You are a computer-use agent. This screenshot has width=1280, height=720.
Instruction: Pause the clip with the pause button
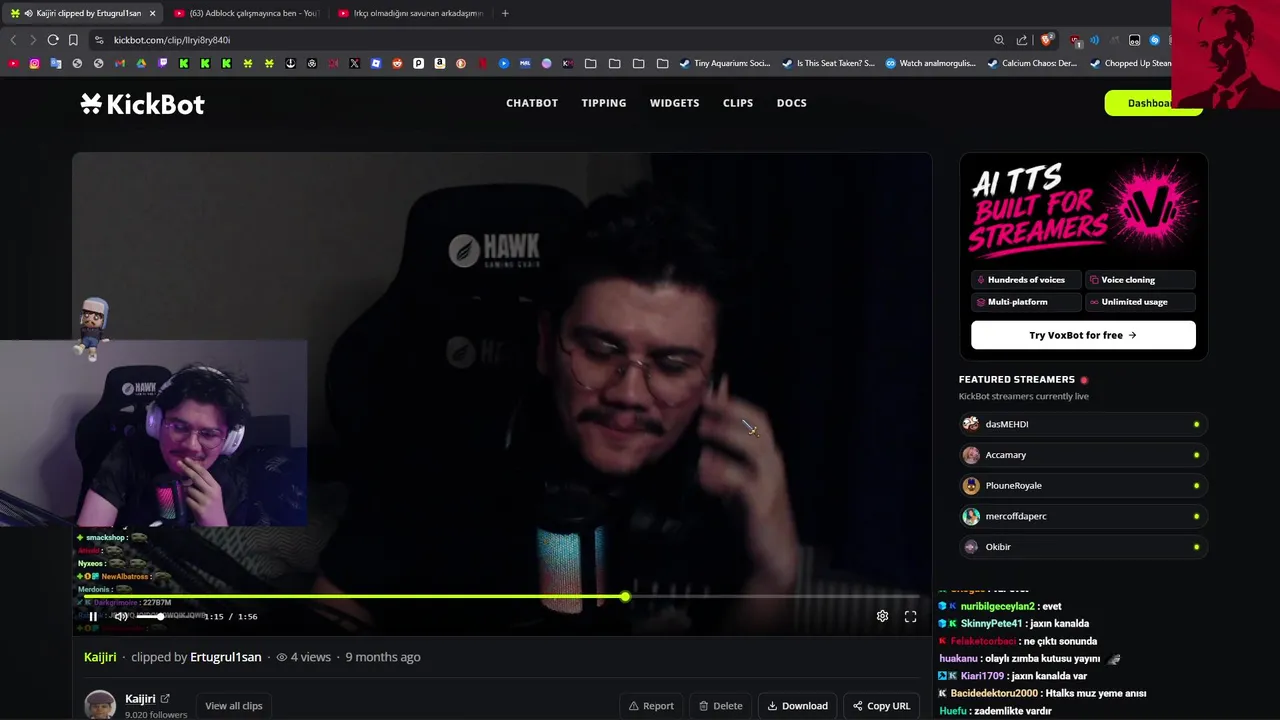coord(93,616)
